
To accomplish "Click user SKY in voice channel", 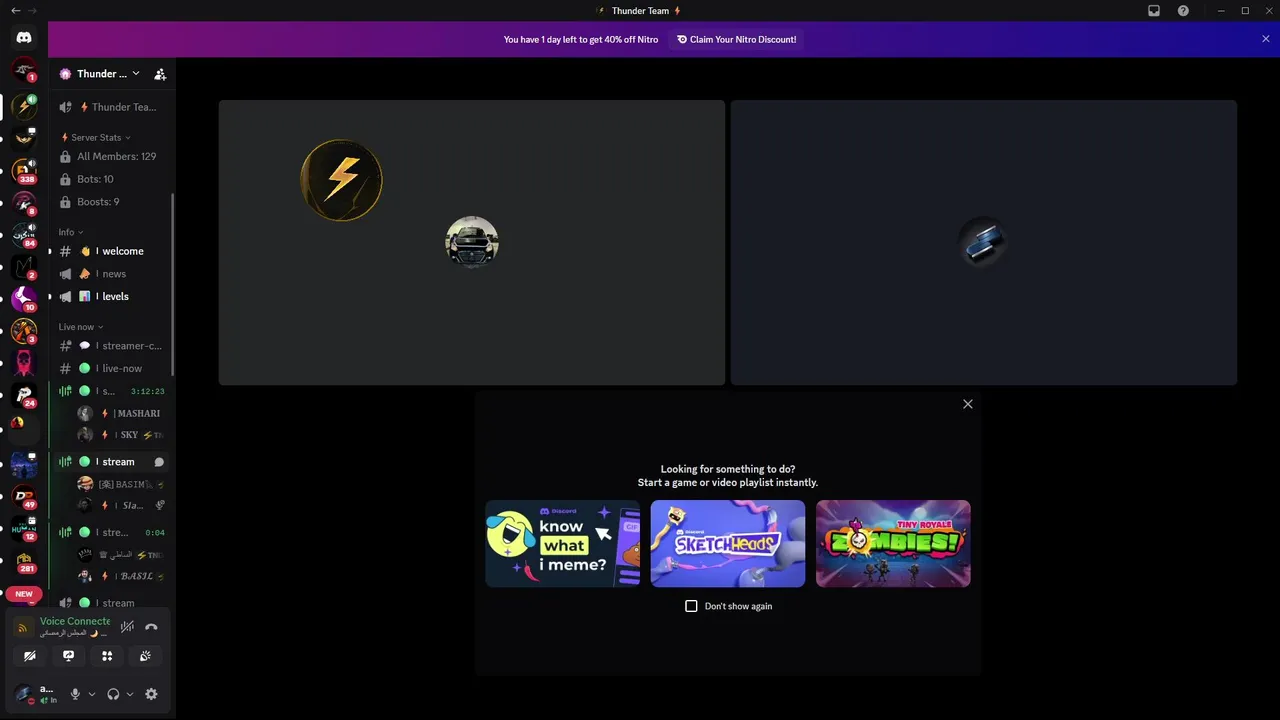I will click(x=120, y=435).
